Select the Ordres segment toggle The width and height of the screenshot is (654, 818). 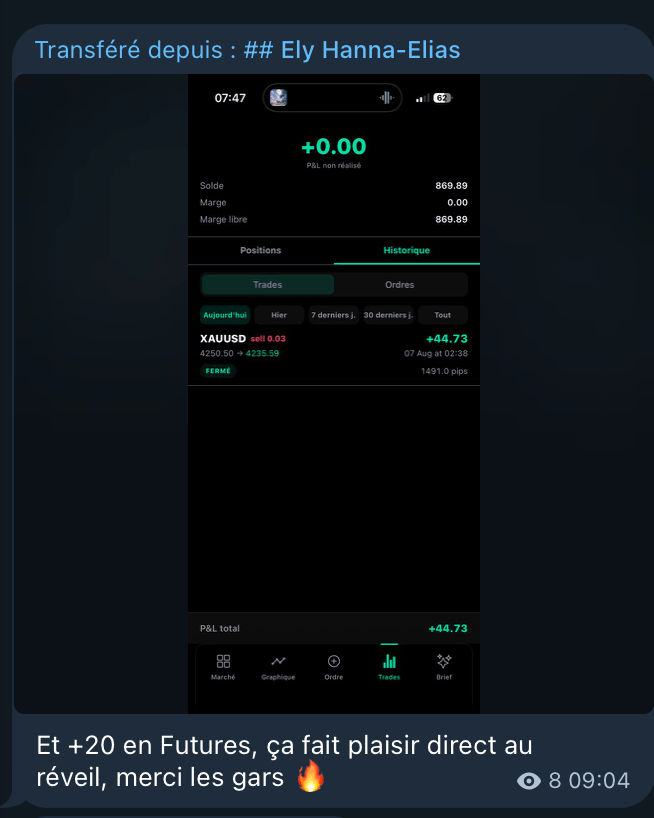[400, 285]
